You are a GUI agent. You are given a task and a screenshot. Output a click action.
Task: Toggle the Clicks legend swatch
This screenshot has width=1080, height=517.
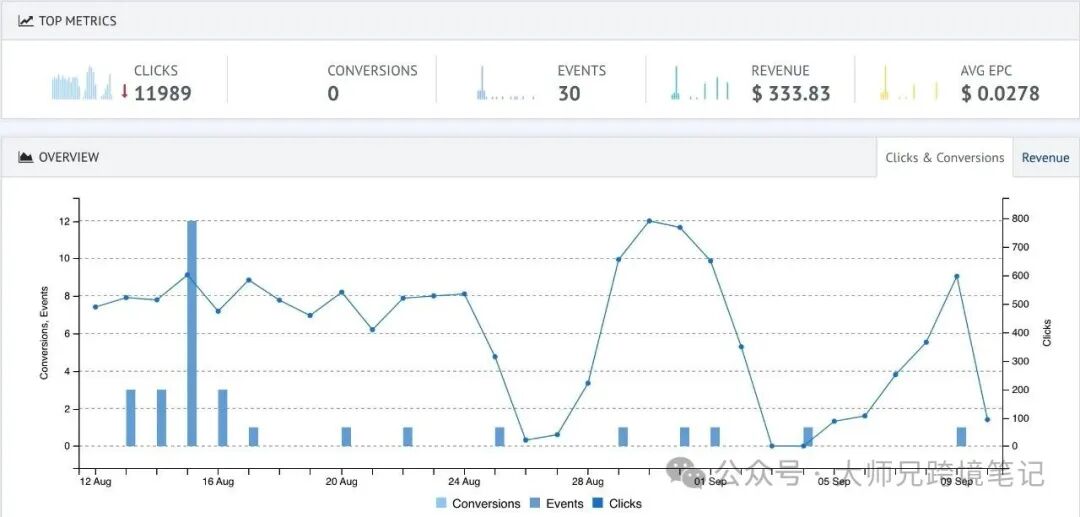[598, 504]
